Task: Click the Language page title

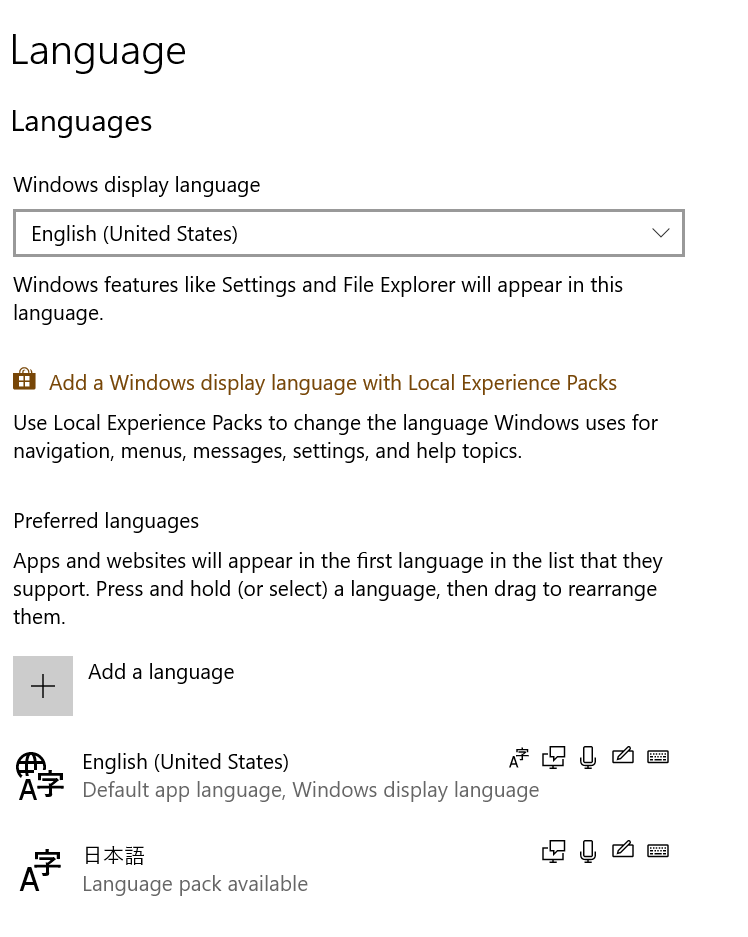Action: (x=99, y=53)
